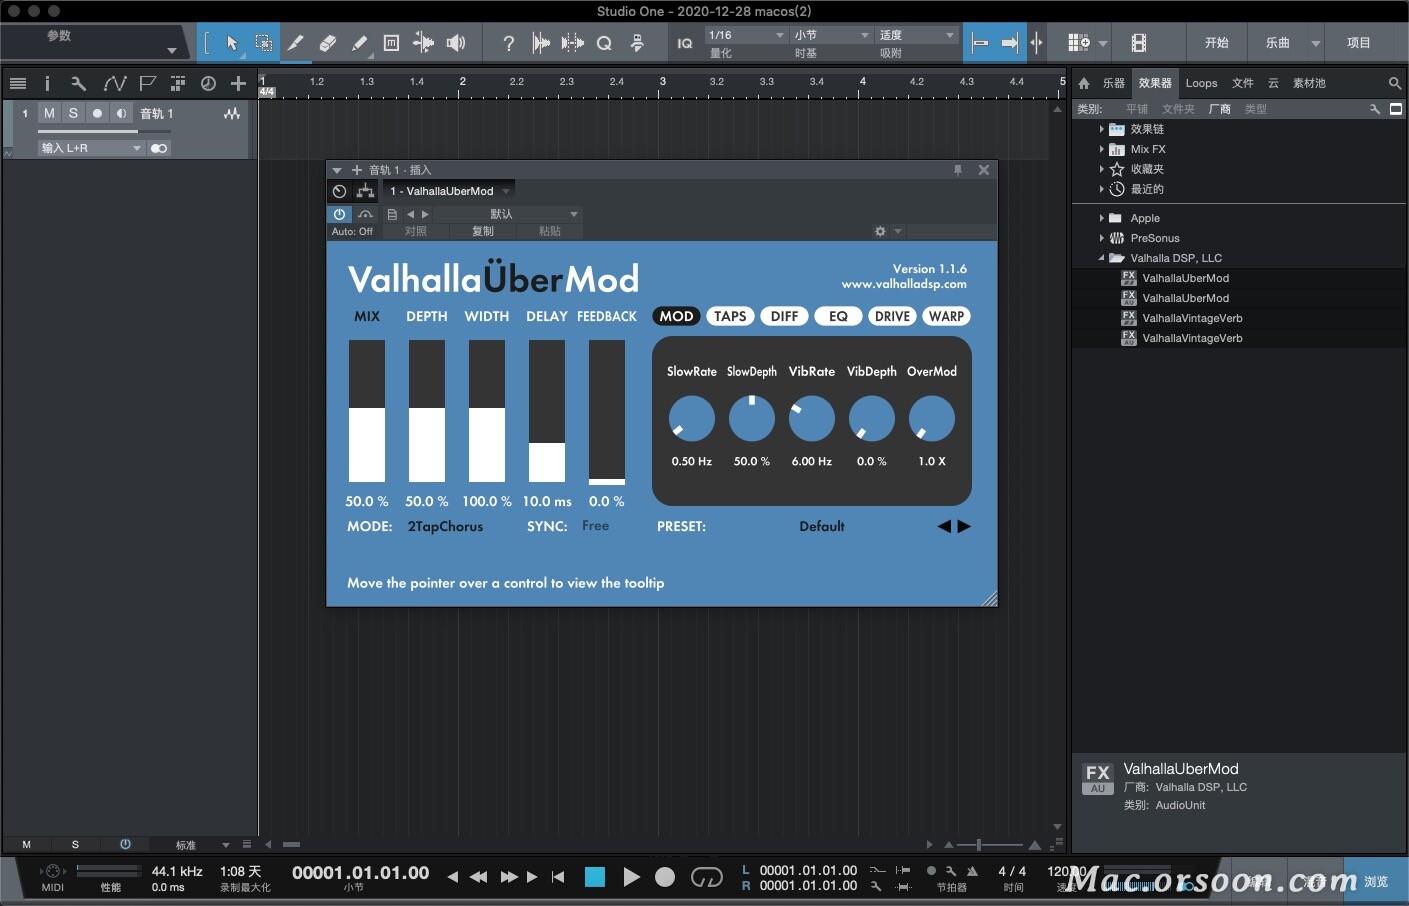Image resolution: width=1409 pixels, height=906 pixels.
Task: Click the 复制 copy button in plugin
Action: [483, 231]
